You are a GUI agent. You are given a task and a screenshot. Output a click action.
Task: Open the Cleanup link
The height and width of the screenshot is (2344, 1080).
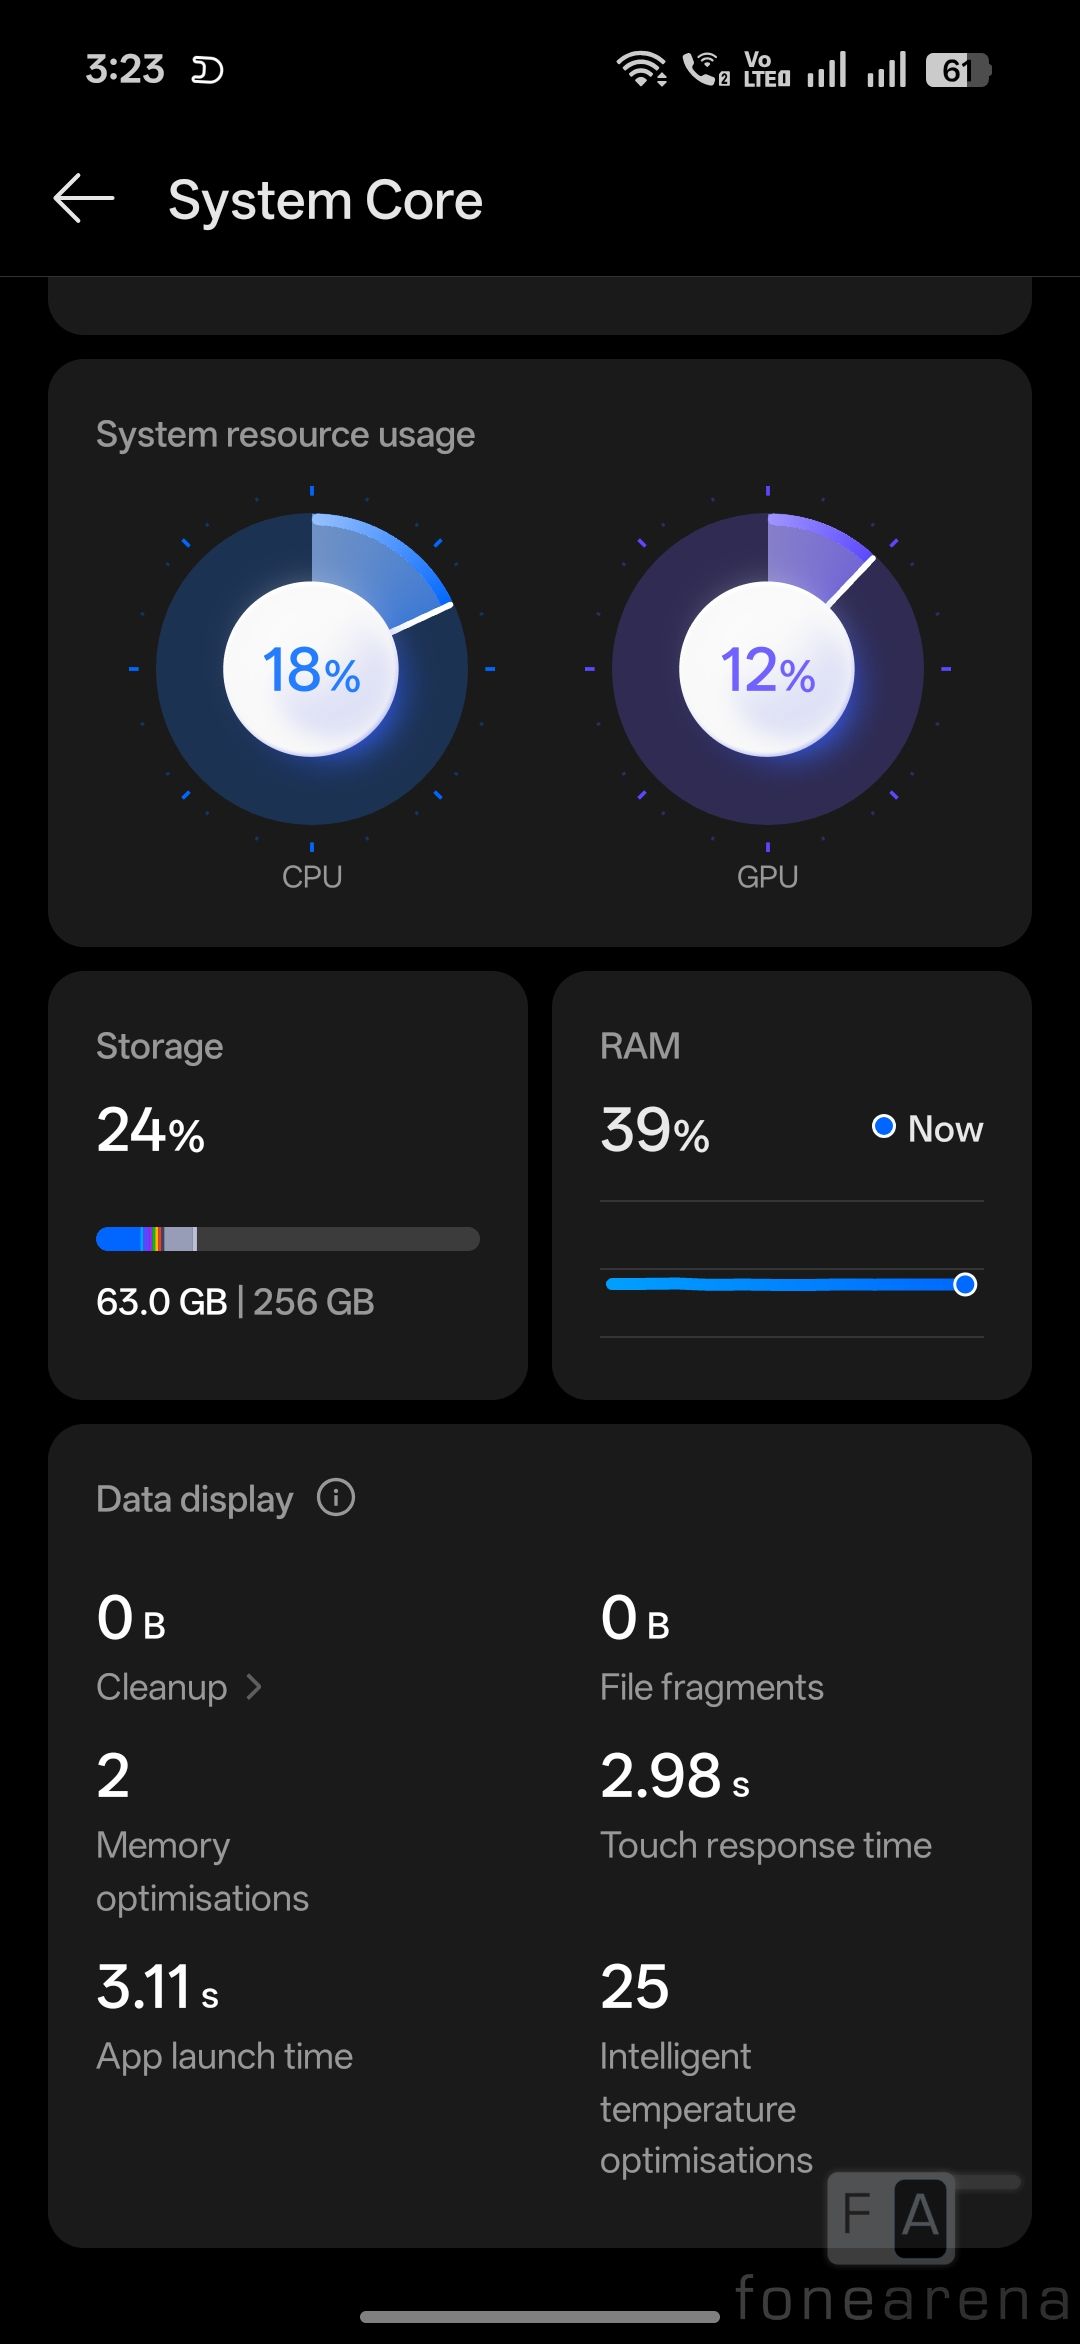[x=162, y=1687]
